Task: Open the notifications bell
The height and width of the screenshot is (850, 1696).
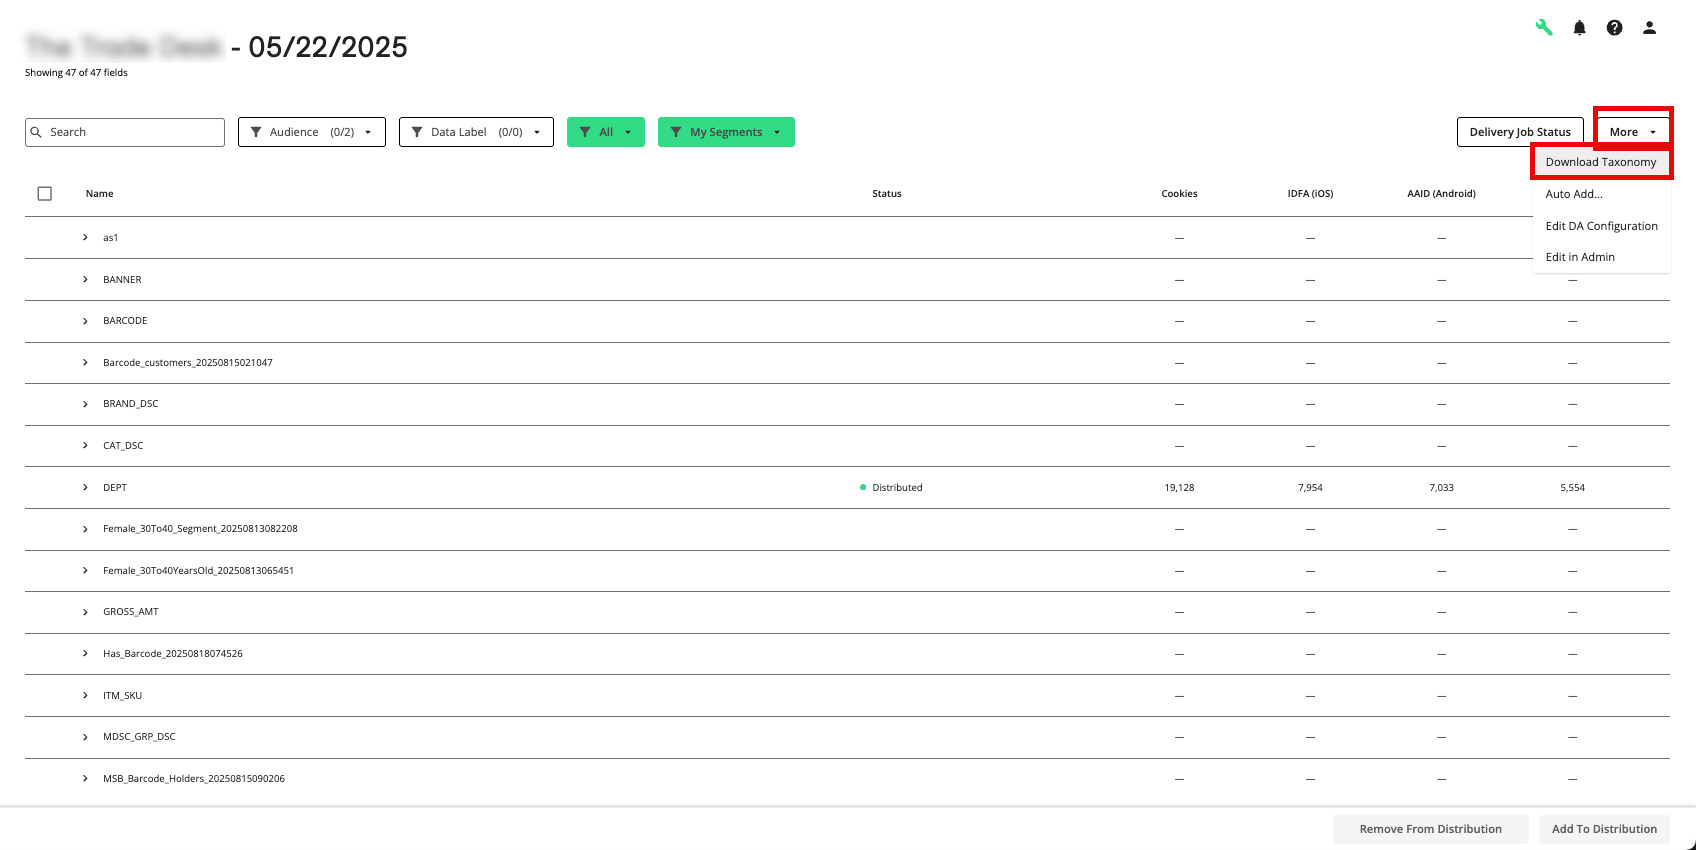Action: tap(1579, 28)
